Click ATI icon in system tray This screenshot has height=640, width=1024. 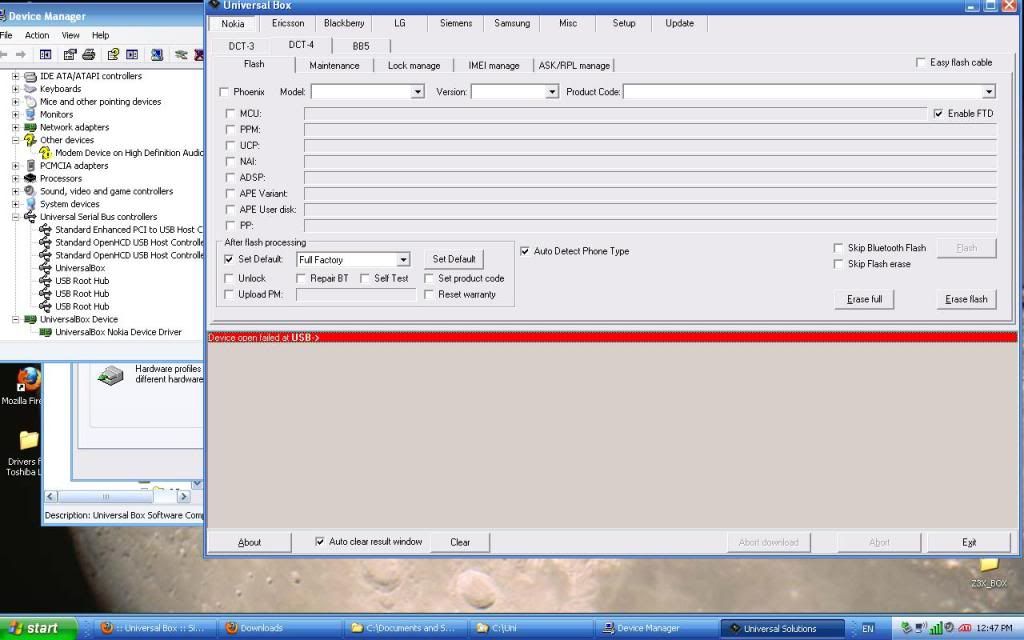(x=964, y=628)
